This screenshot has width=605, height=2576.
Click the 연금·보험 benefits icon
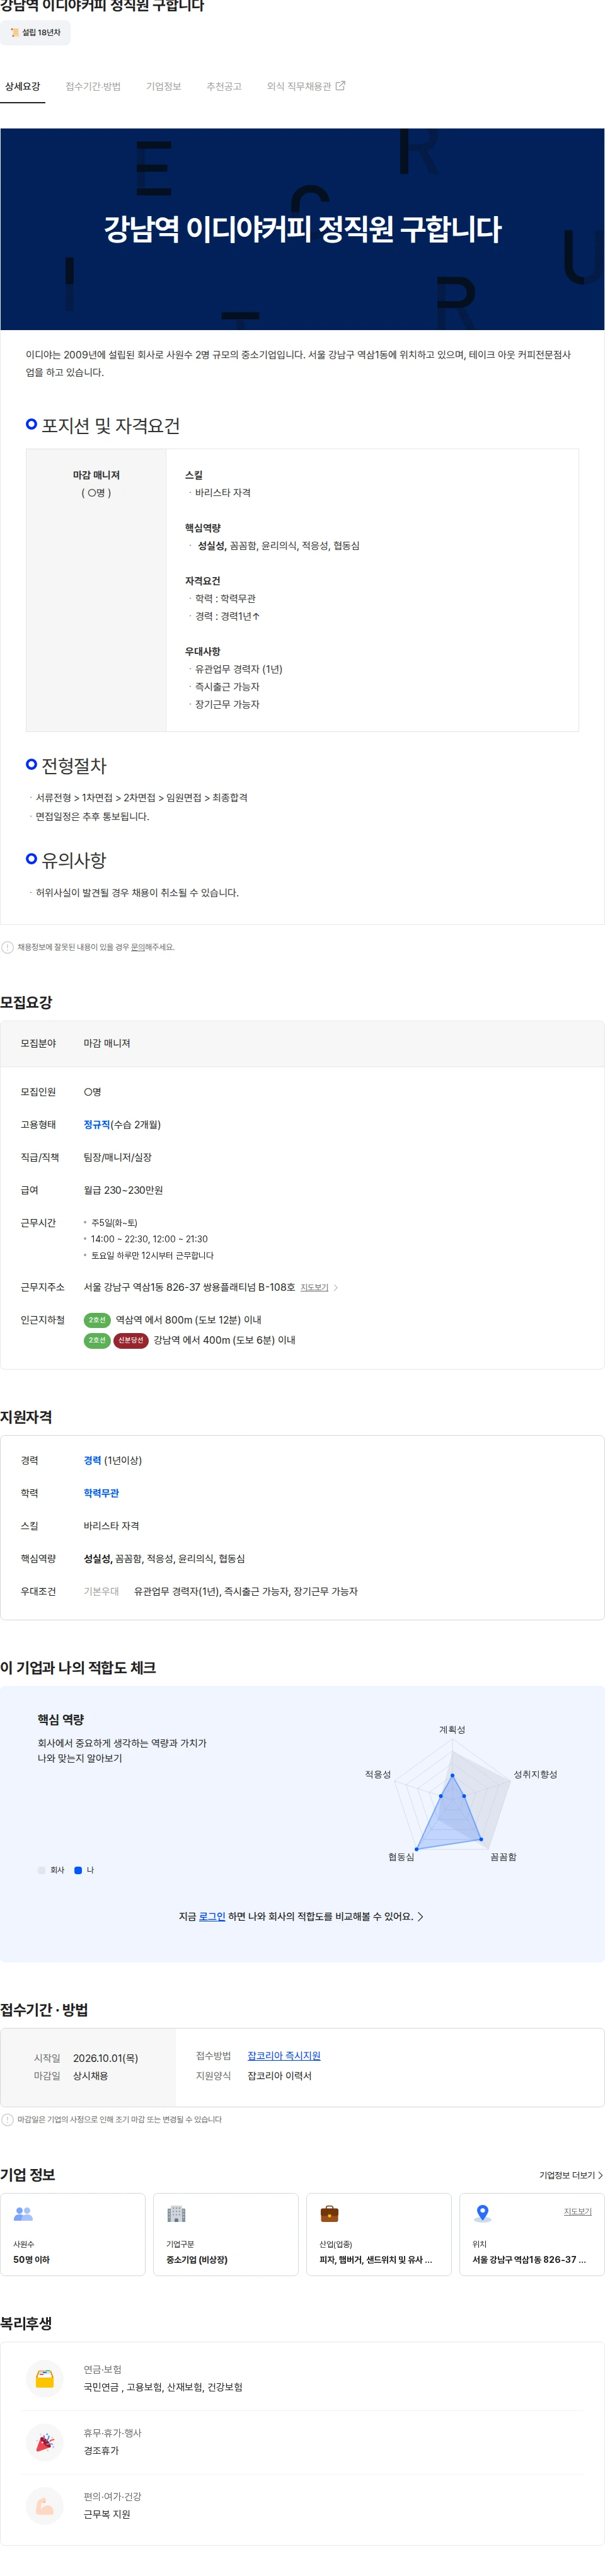pyautogui.click(x=44, y=2378)
